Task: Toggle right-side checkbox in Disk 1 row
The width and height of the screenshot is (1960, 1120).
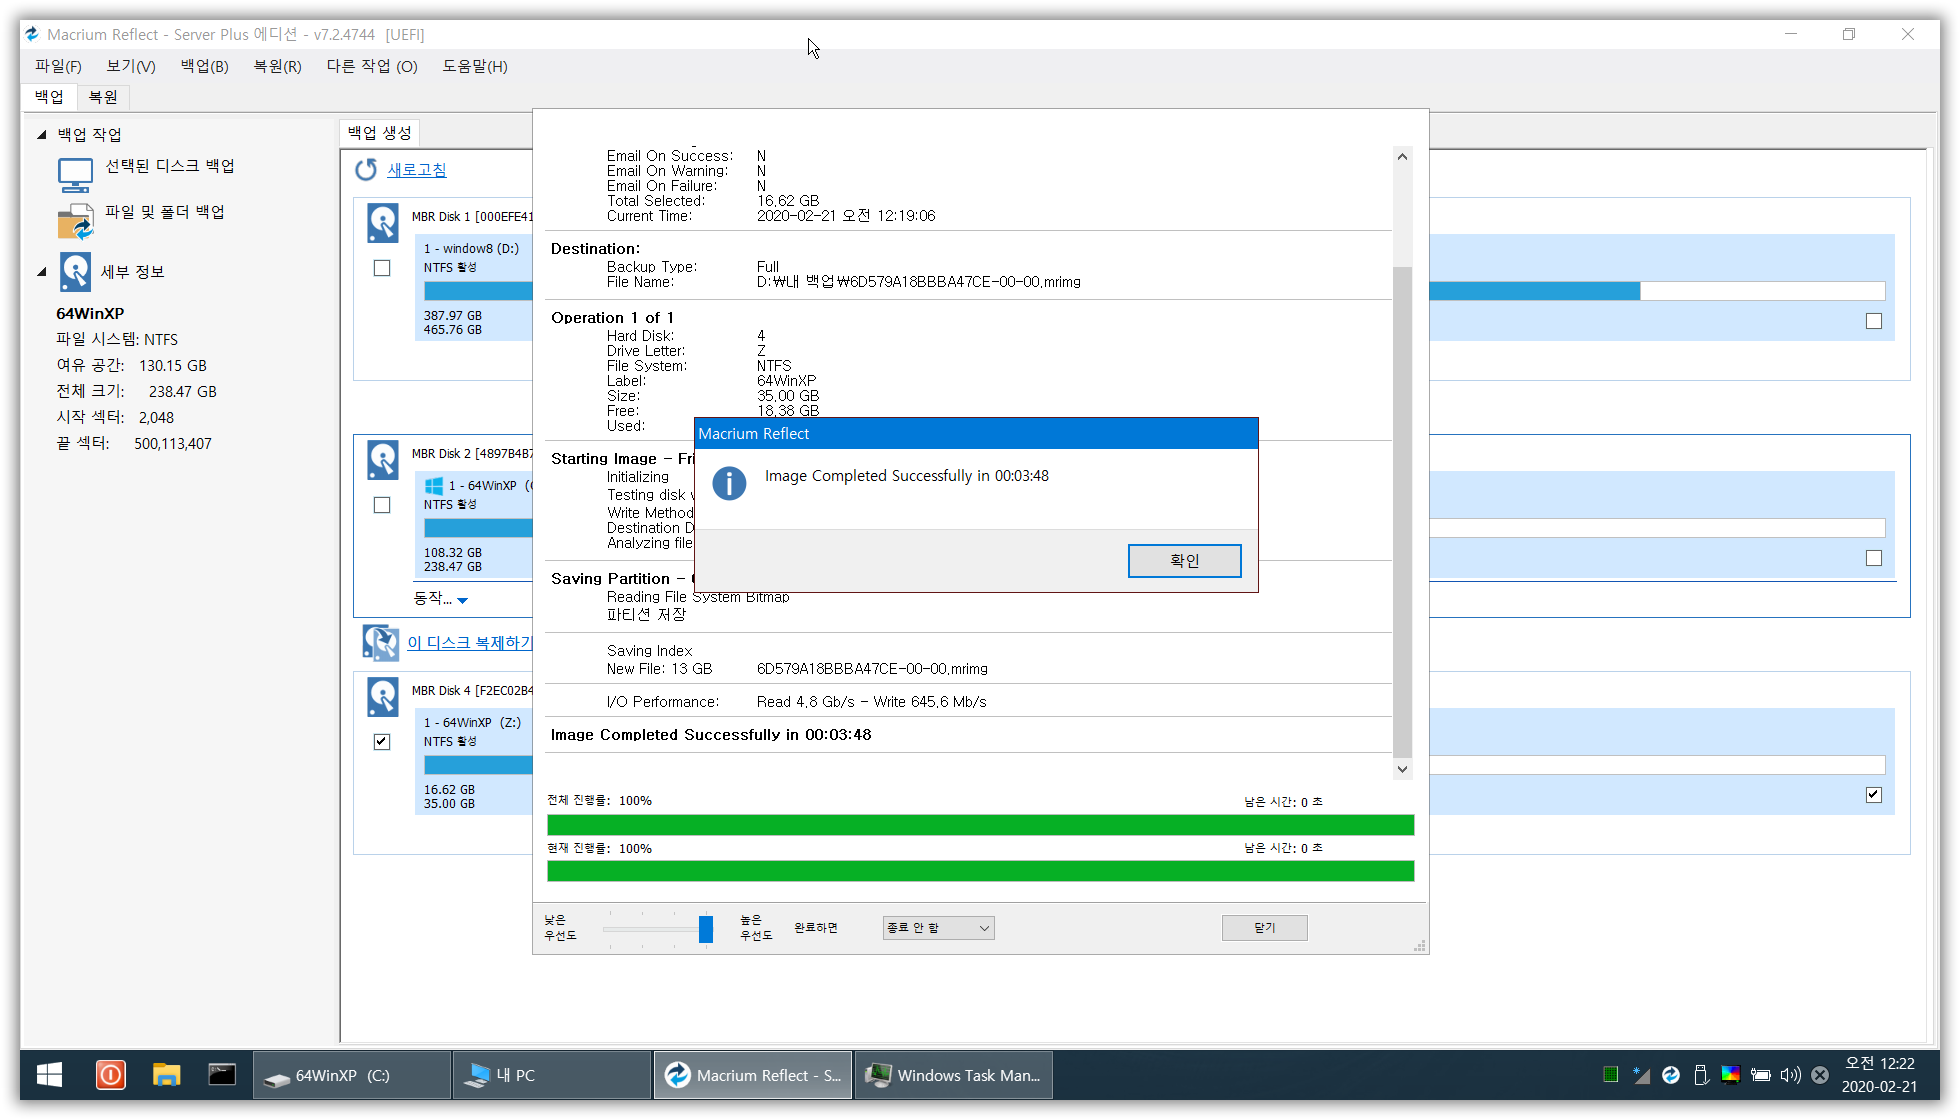Action: click(x=1874, y=321)
